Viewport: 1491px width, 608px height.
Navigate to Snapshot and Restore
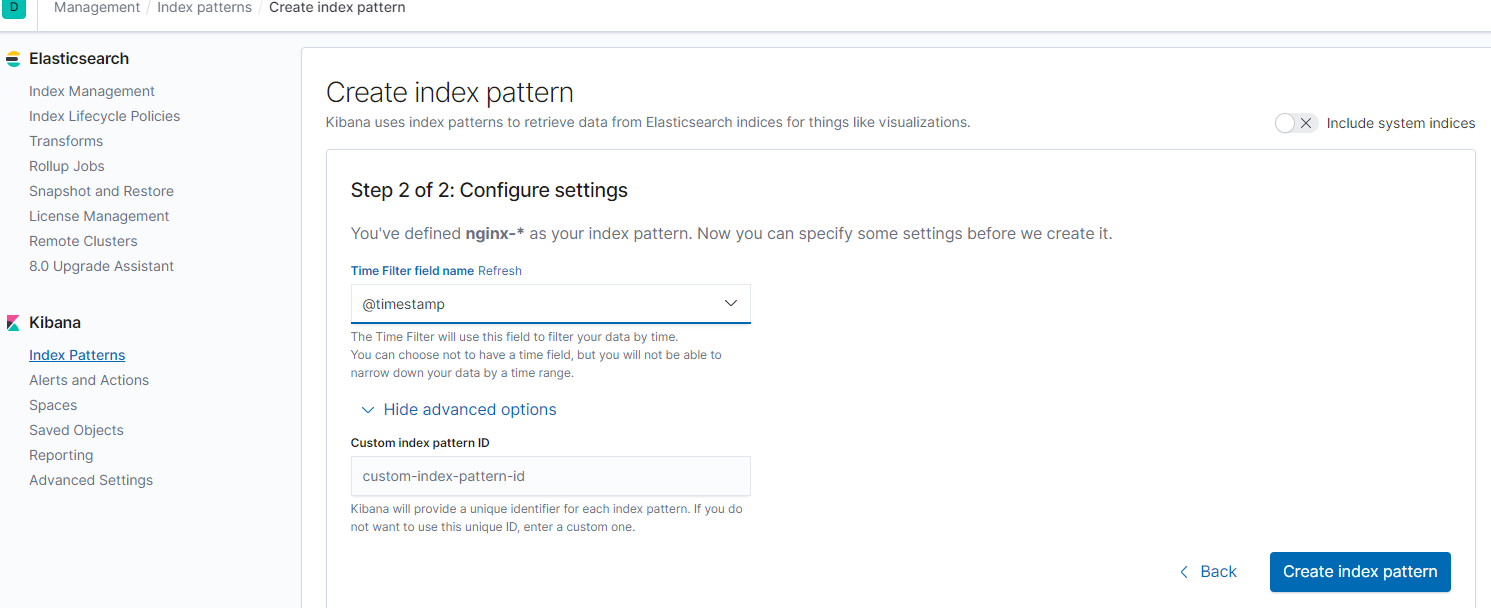101,191
